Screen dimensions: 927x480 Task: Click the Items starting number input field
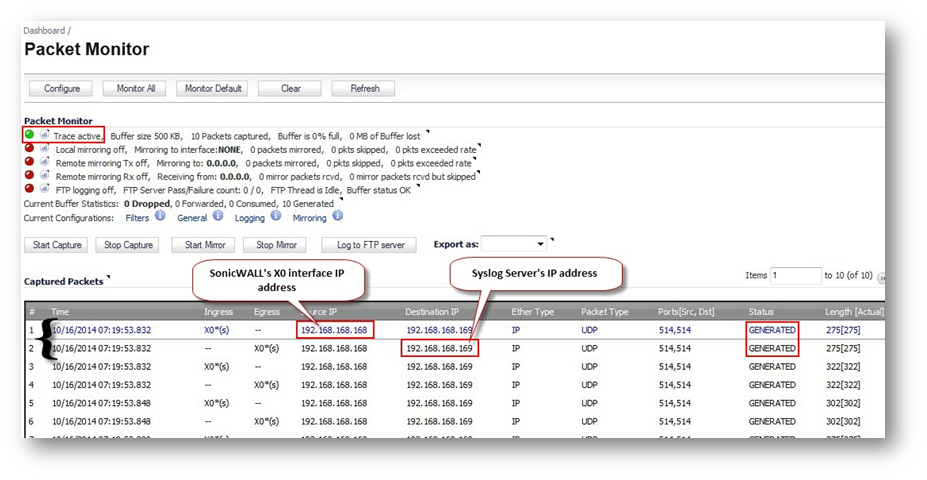click(x=794, y=275)
